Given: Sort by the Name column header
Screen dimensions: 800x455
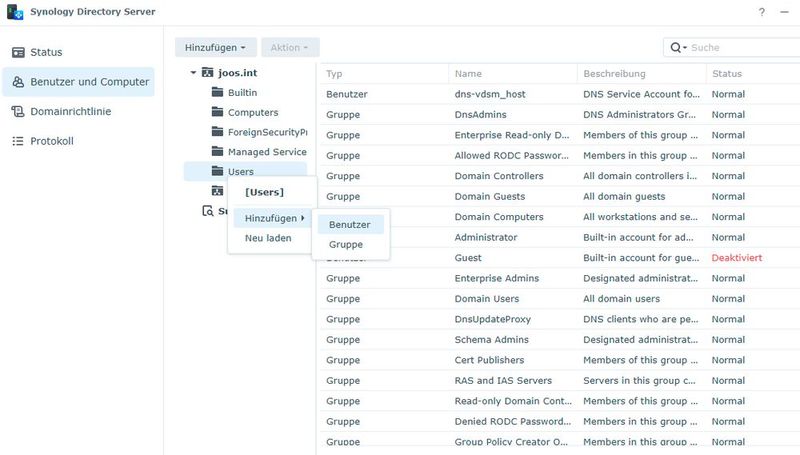Looking at the screenshot, I should click(513, 74).
